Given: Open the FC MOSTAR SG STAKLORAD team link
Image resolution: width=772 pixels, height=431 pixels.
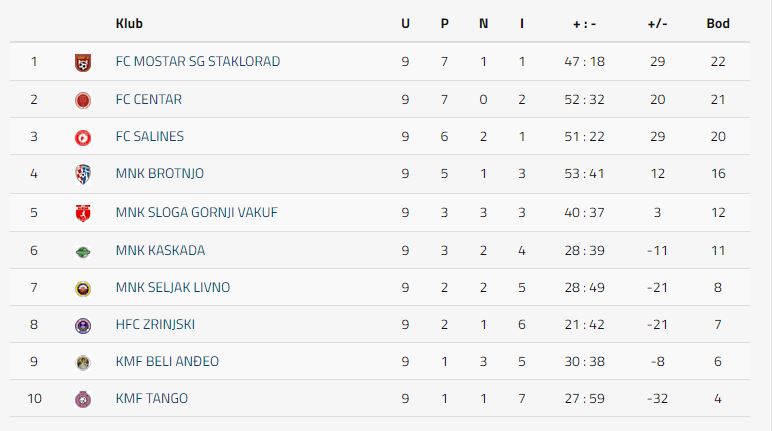Looking at the screenshot, I should tap(197, 62).
